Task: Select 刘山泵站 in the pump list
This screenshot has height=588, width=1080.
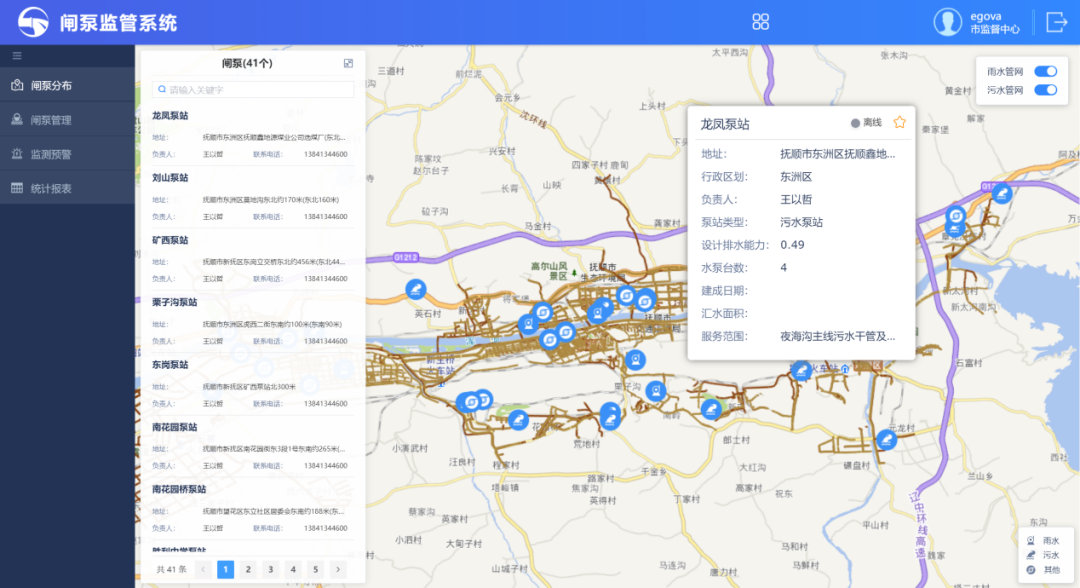Action: pyautogui.click(x=170, y=178)
